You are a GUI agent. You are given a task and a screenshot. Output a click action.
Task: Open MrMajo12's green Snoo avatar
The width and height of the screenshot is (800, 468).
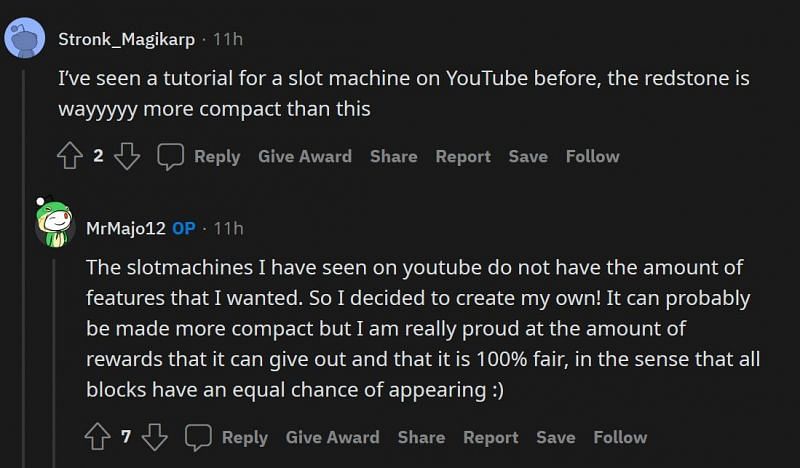pos(54,223)
